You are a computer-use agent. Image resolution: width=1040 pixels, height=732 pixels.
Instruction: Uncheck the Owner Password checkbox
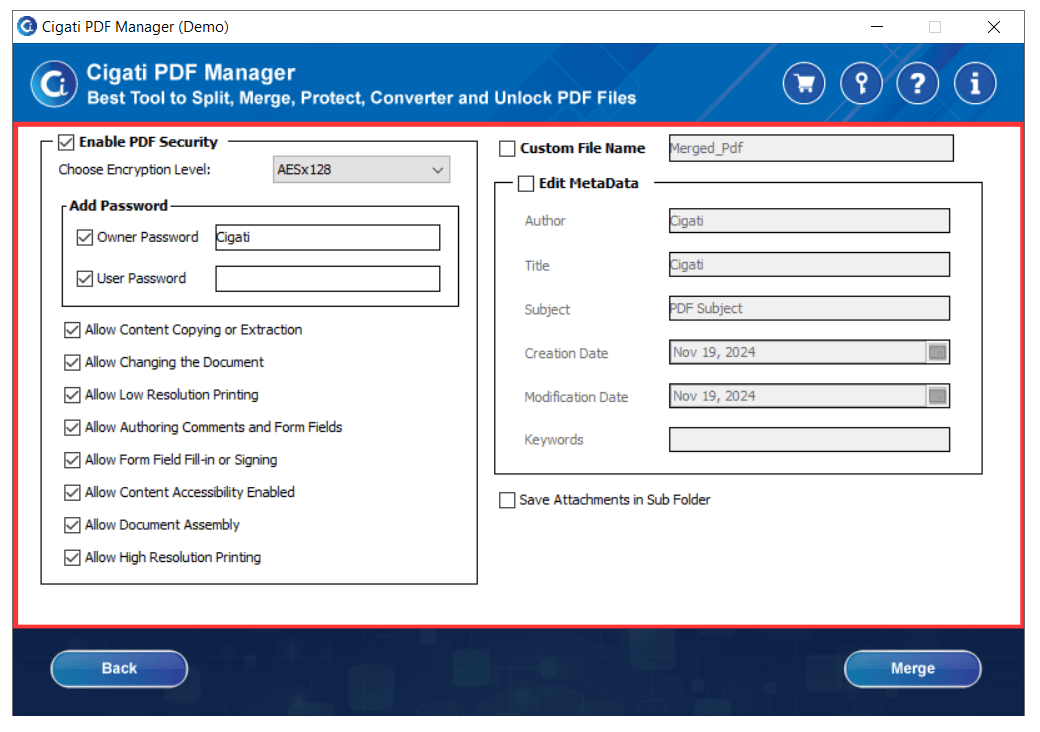pos(84,237)
